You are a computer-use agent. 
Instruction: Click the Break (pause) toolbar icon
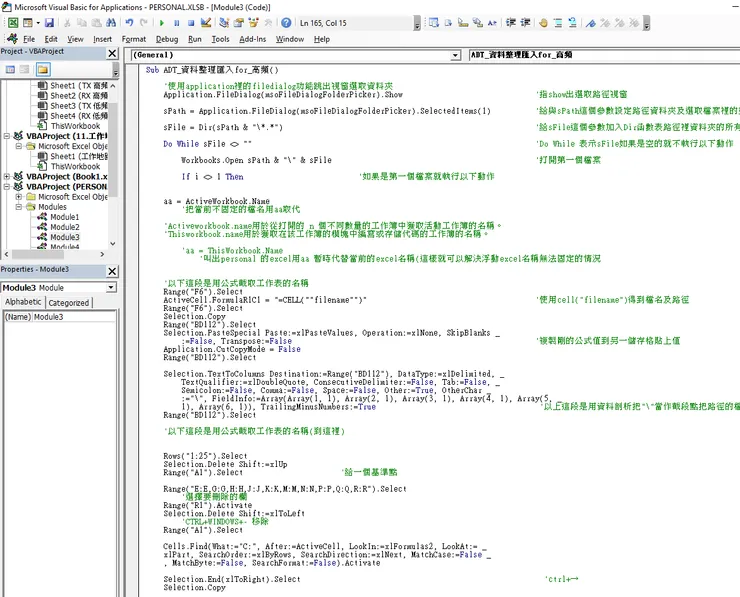tap(177, 22)
